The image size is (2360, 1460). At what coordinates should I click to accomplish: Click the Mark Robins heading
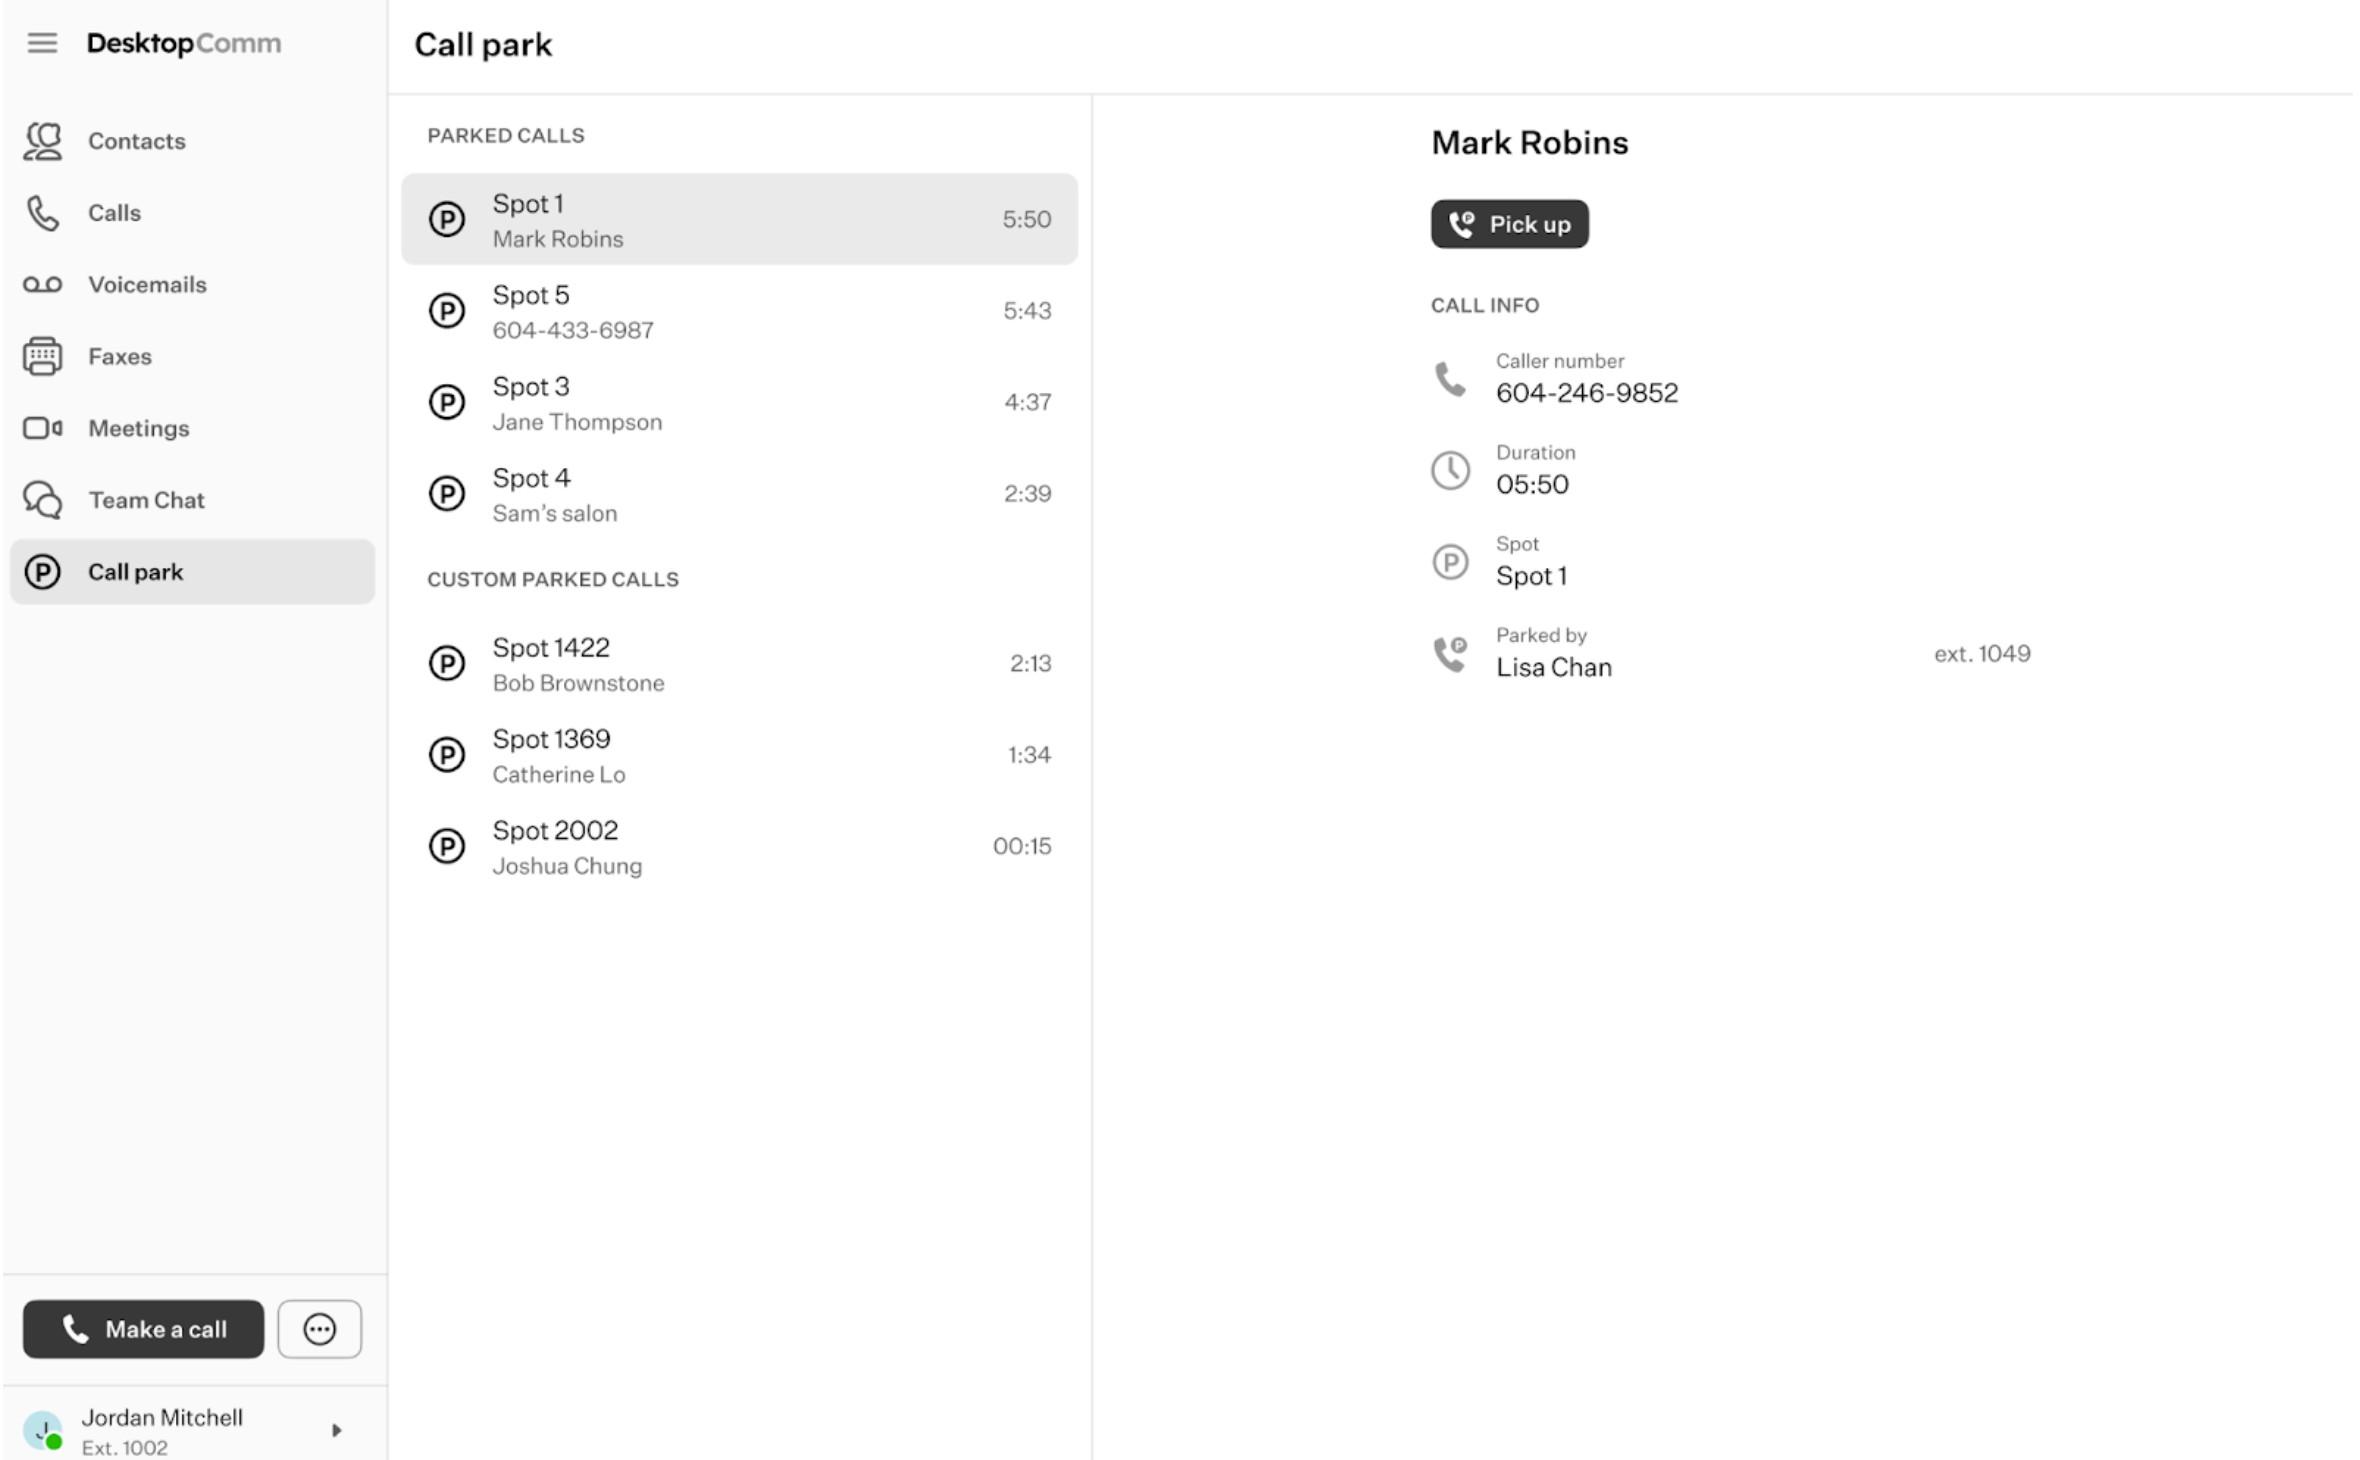[1529, 143]
